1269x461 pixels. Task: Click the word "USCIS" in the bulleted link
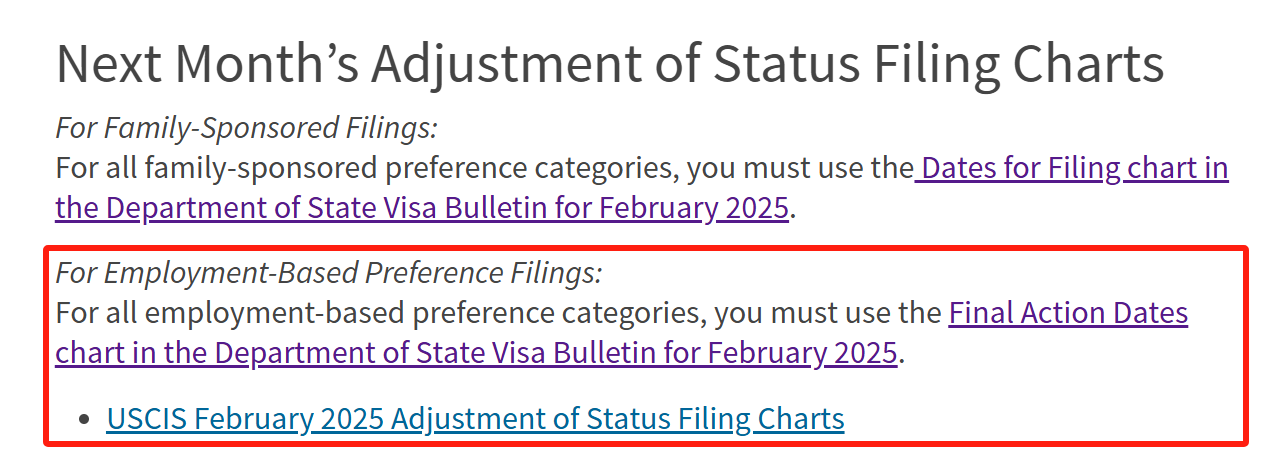point(147,419)
